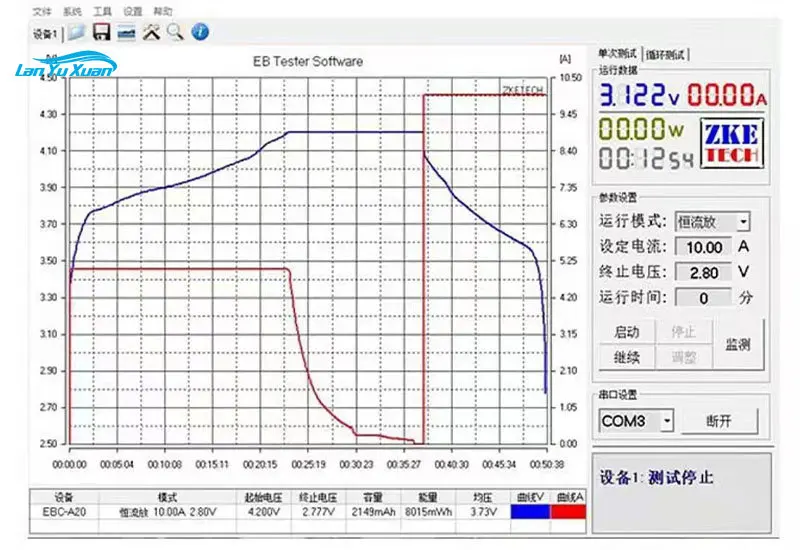Open the tools settings wrench icon
This screenshot has height=550, width=800.
pos(151,32)
